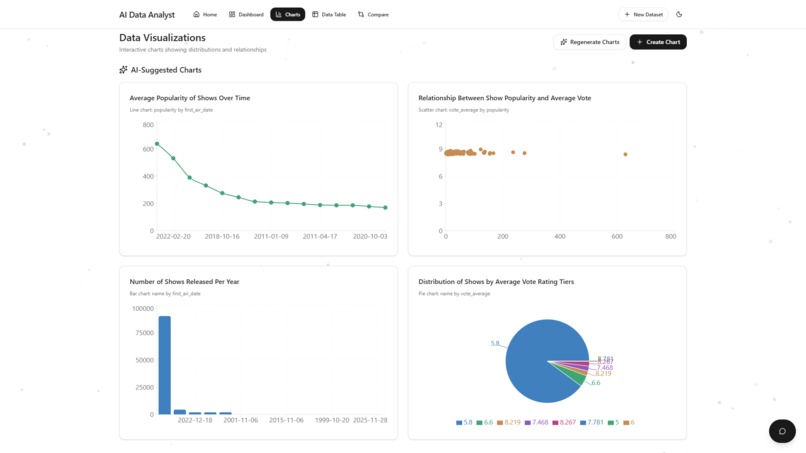Click 'Number of Shows Released Per Year' title
The width and height of the screenshot is (806, 453).
[x=185, y=282]
